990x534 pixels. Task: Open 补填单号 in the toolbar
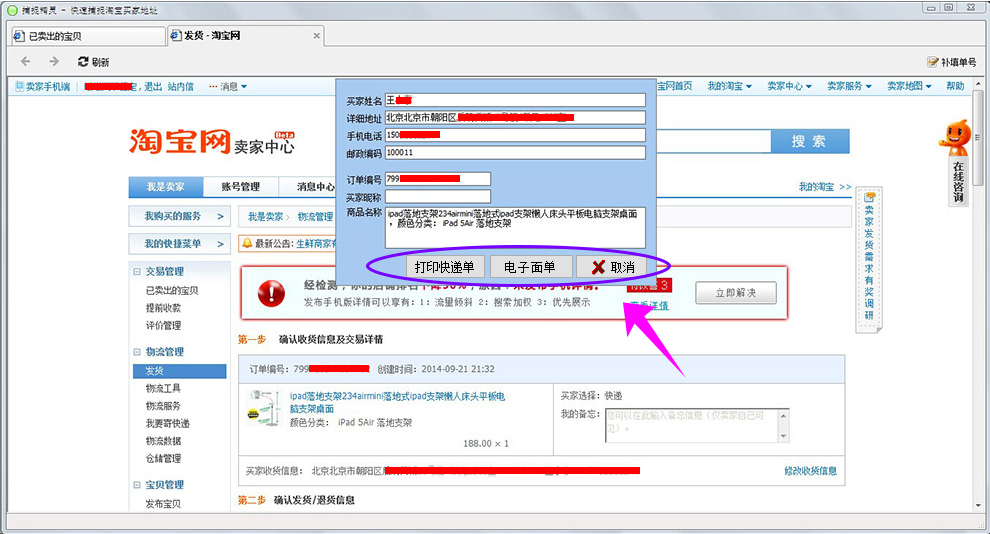coord(951,62)
